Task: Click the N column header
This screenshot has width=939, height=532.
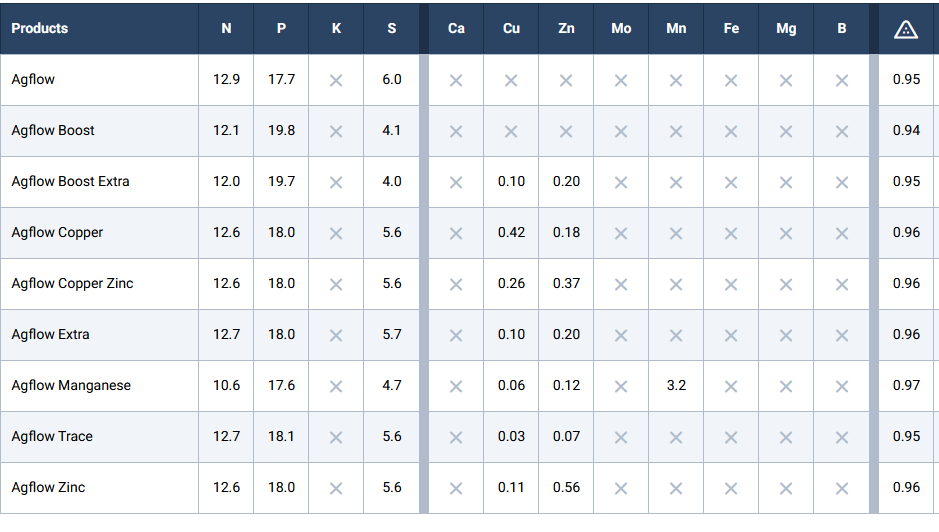Action: tap(226, 28)
